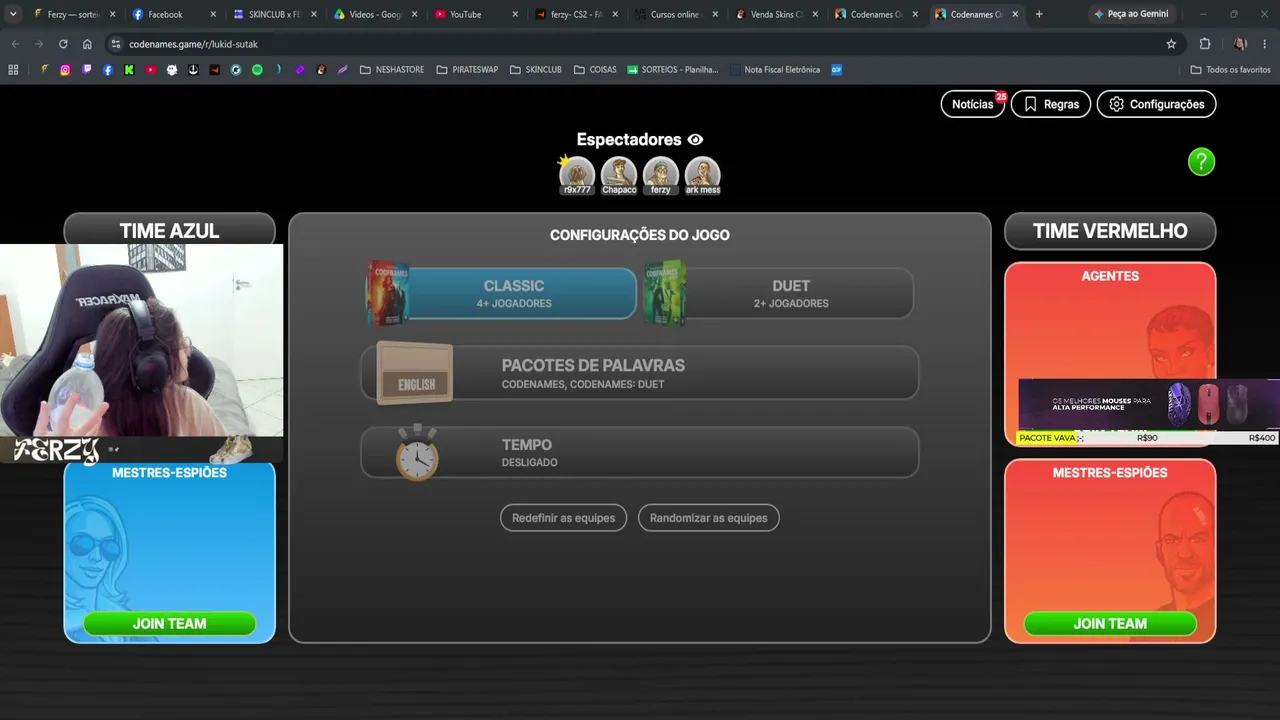The height and width of the screenshot is (720, 1280).
Task: Close the YouTube tab
Action: pyautogui.click(x=515, y=14)
